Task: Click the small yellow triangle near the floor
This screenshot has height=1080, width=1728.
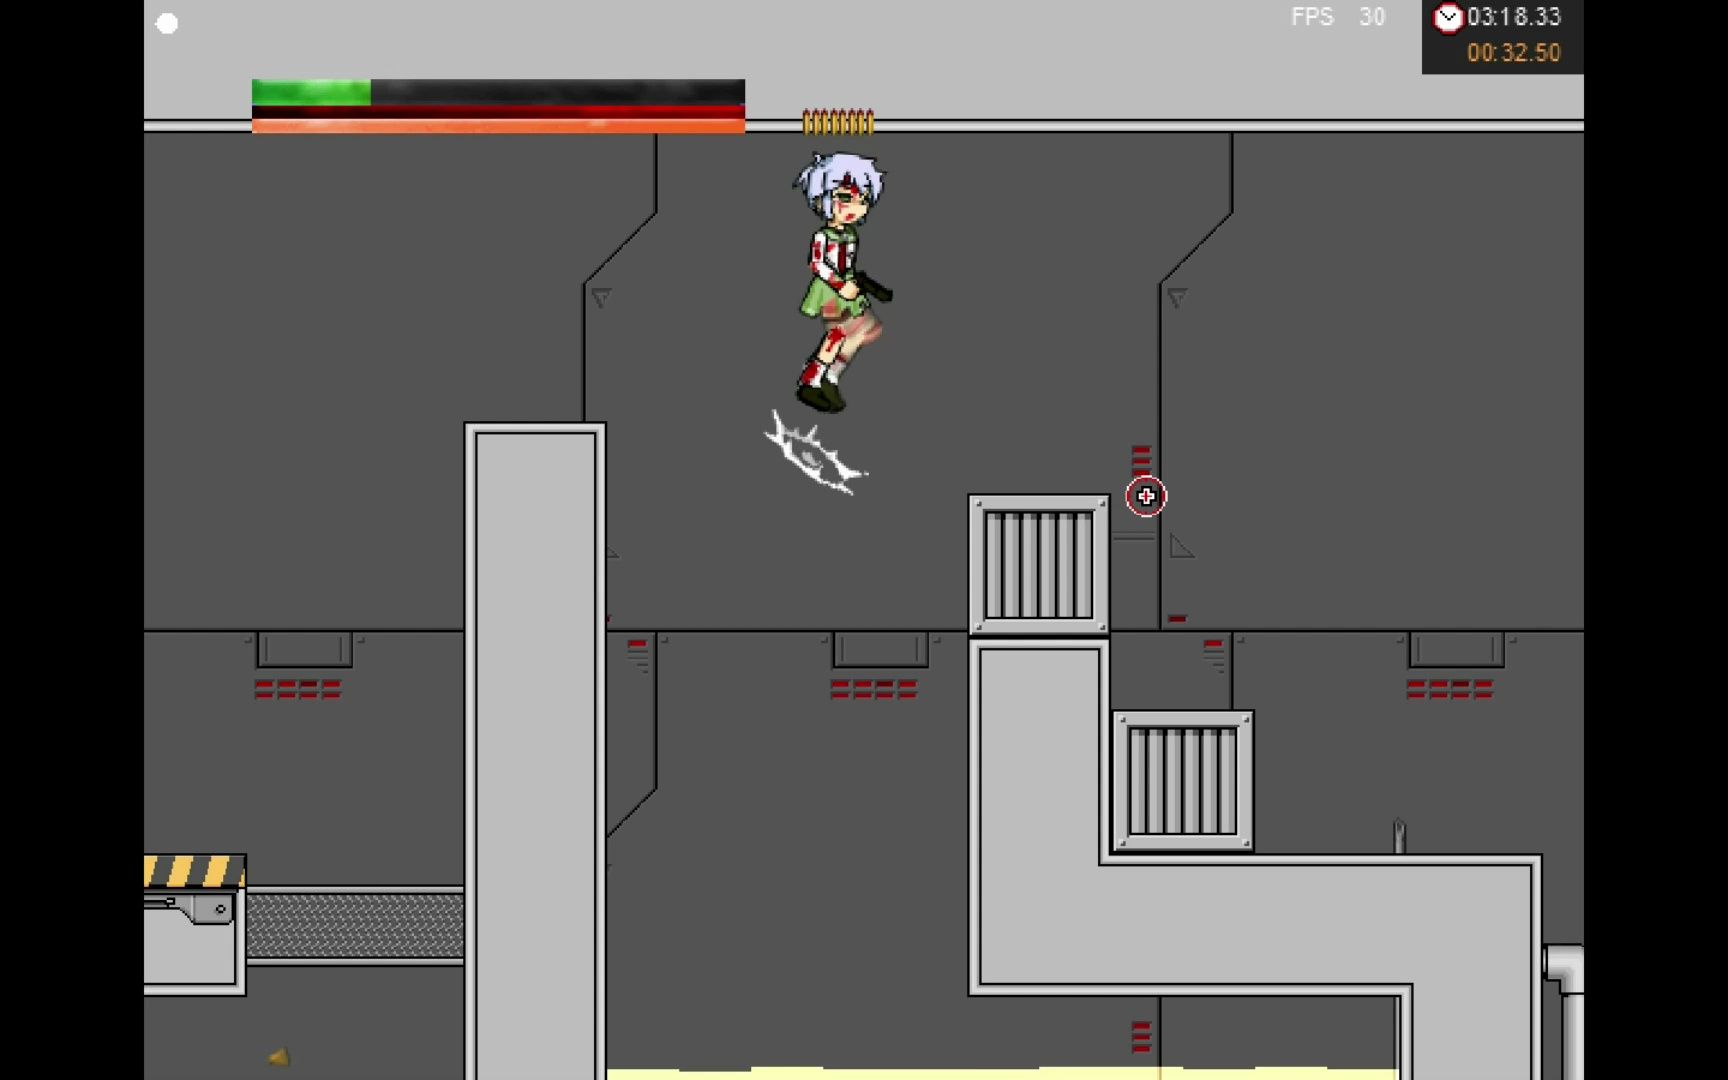Action: (279, 1056)
